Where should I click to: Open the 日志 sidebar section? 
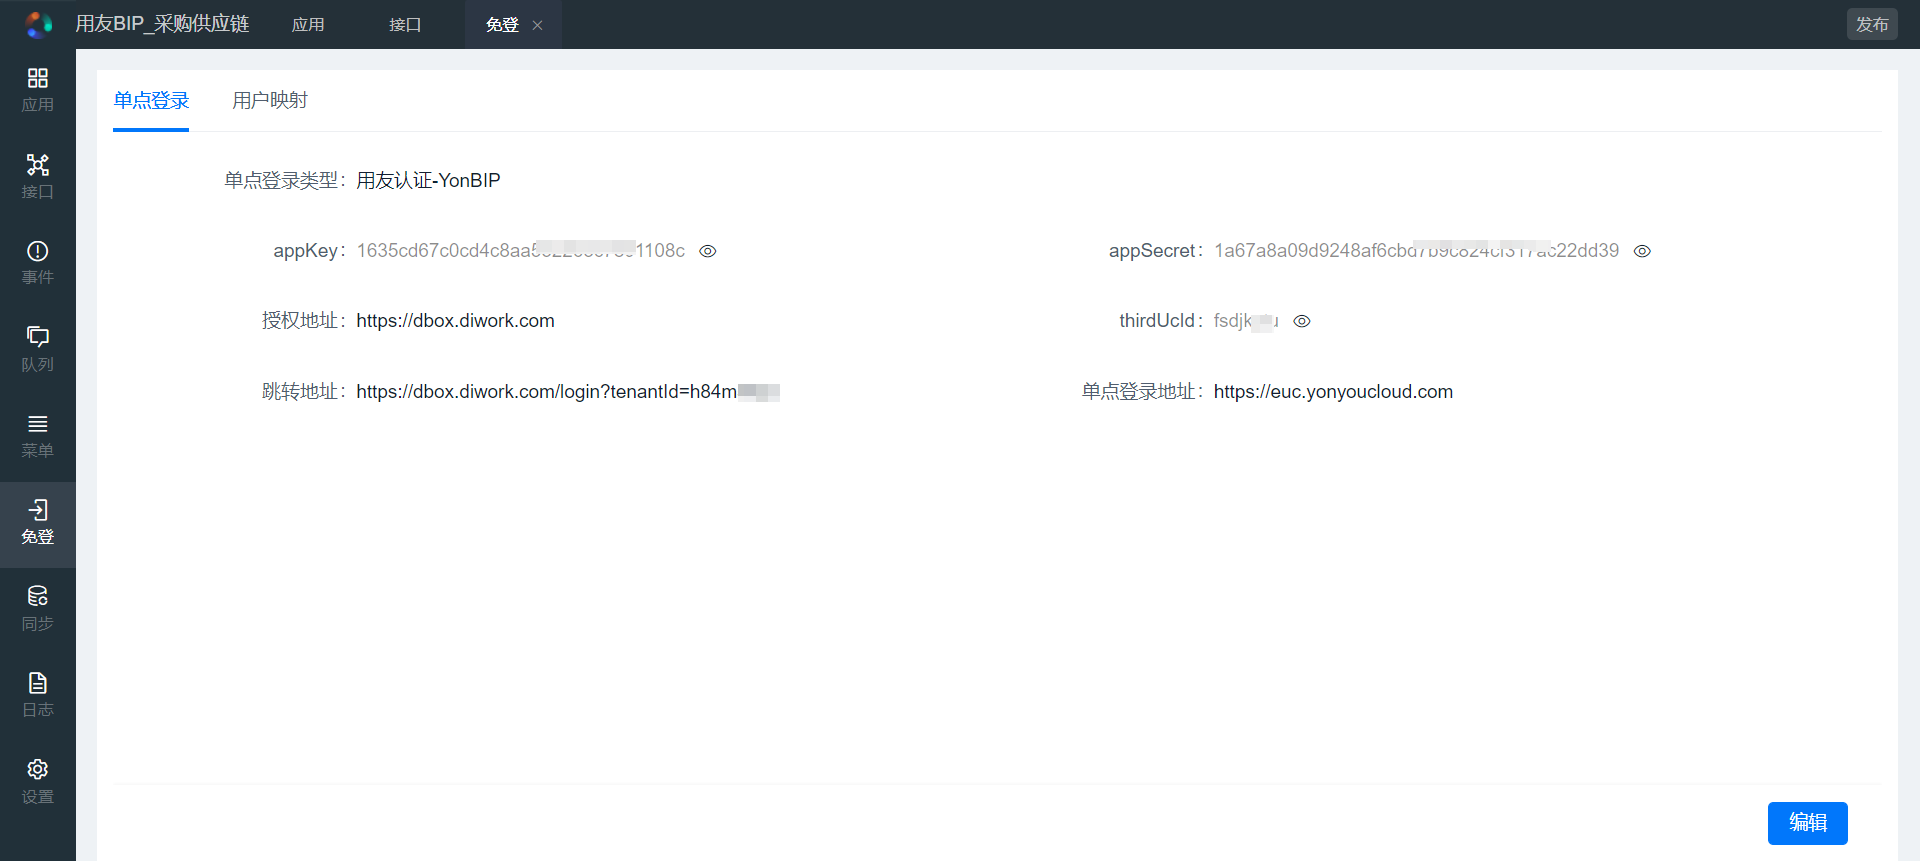pos(38,695)
